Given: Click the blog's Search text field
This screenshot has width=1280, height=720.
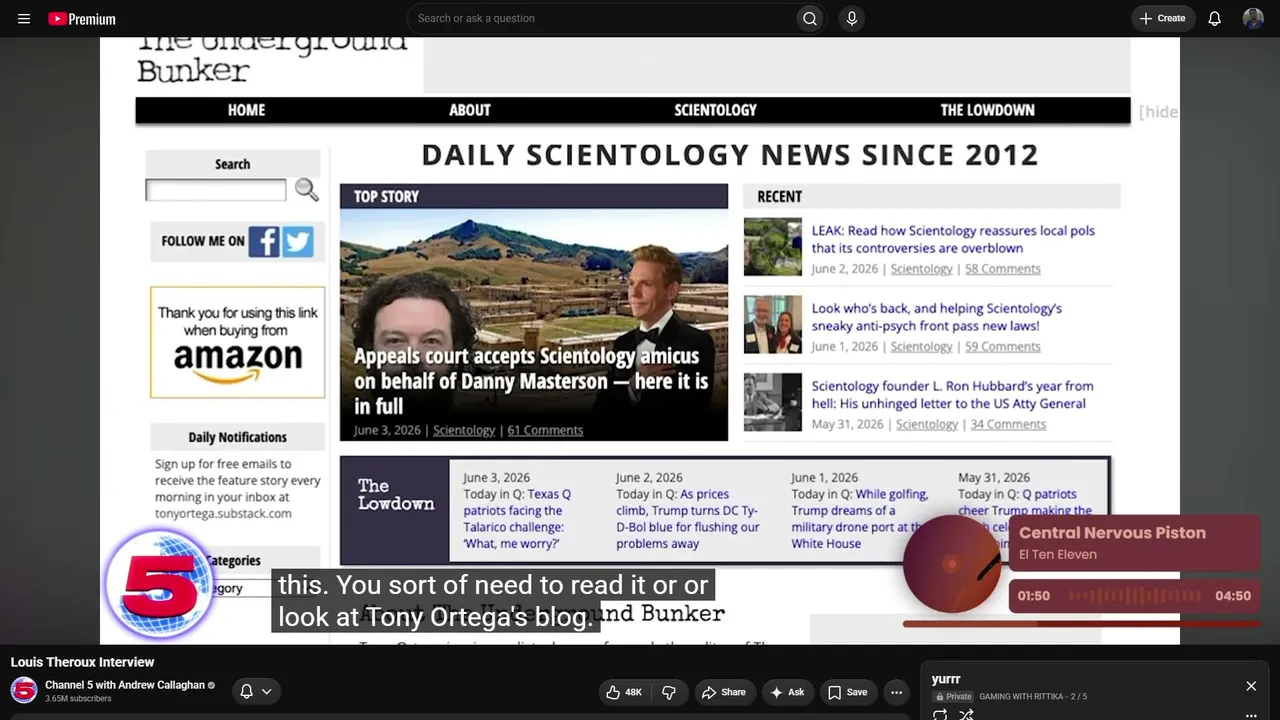Looking at the screenshot, I should tap(216, 190).
